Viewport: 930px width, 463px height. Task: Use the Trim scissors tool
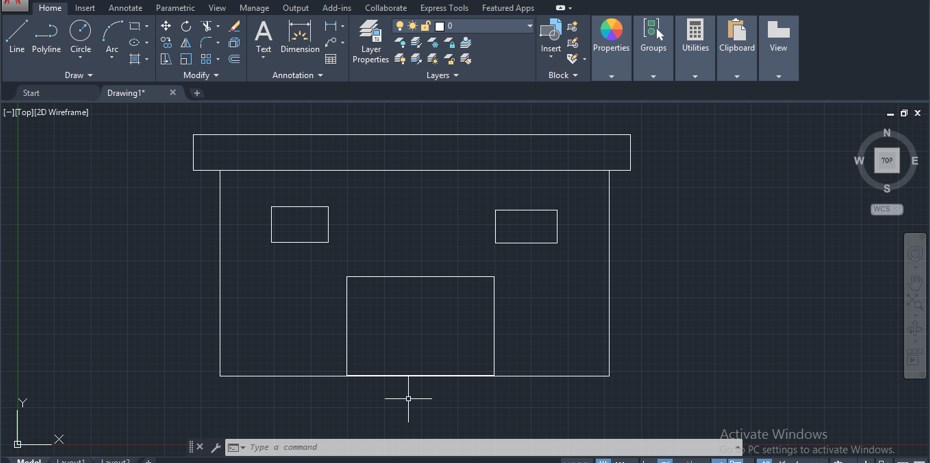[206, 26]
